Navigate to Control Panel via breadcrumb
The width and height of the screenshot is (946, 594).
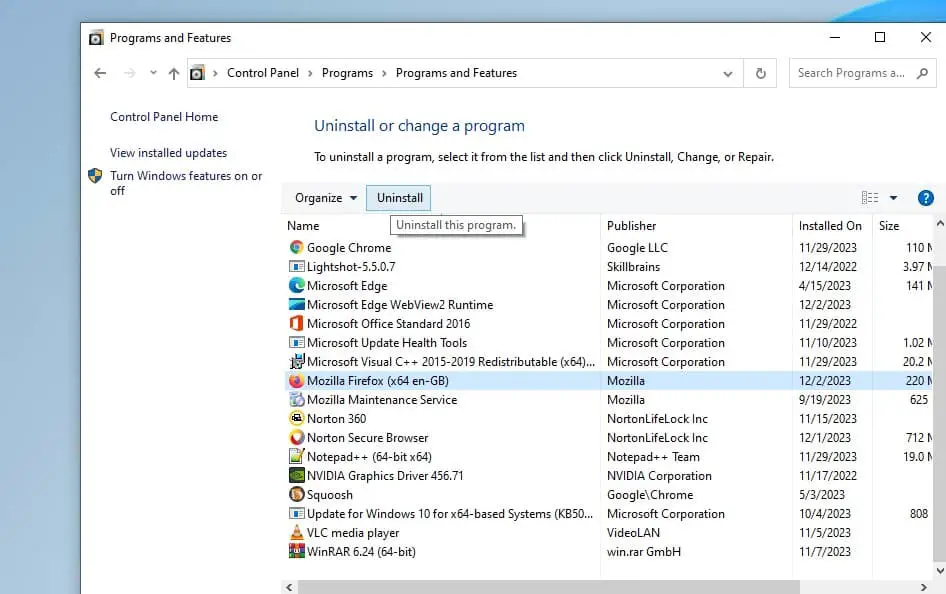(263, 73)
